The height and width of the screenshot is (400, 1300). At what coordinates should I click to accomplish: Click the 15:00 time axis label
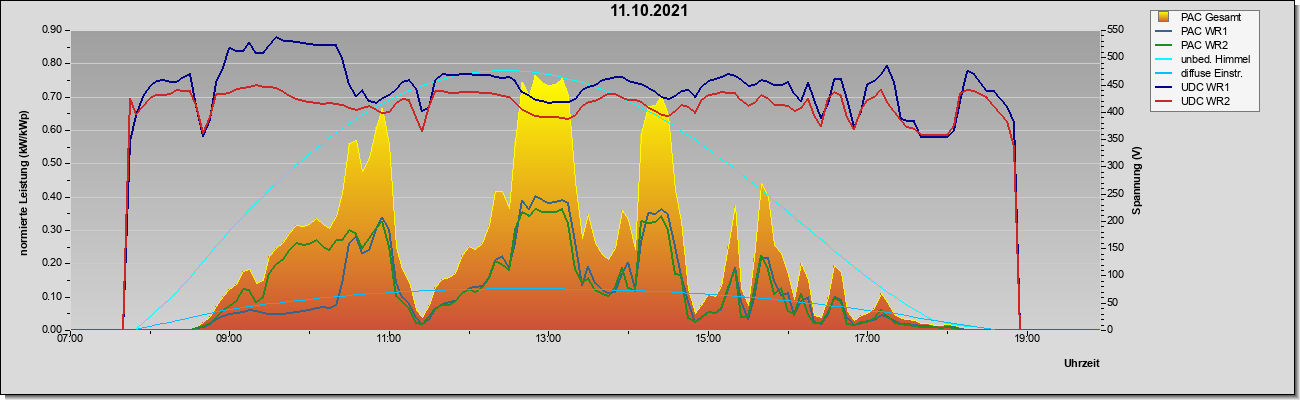pos(707,339)
